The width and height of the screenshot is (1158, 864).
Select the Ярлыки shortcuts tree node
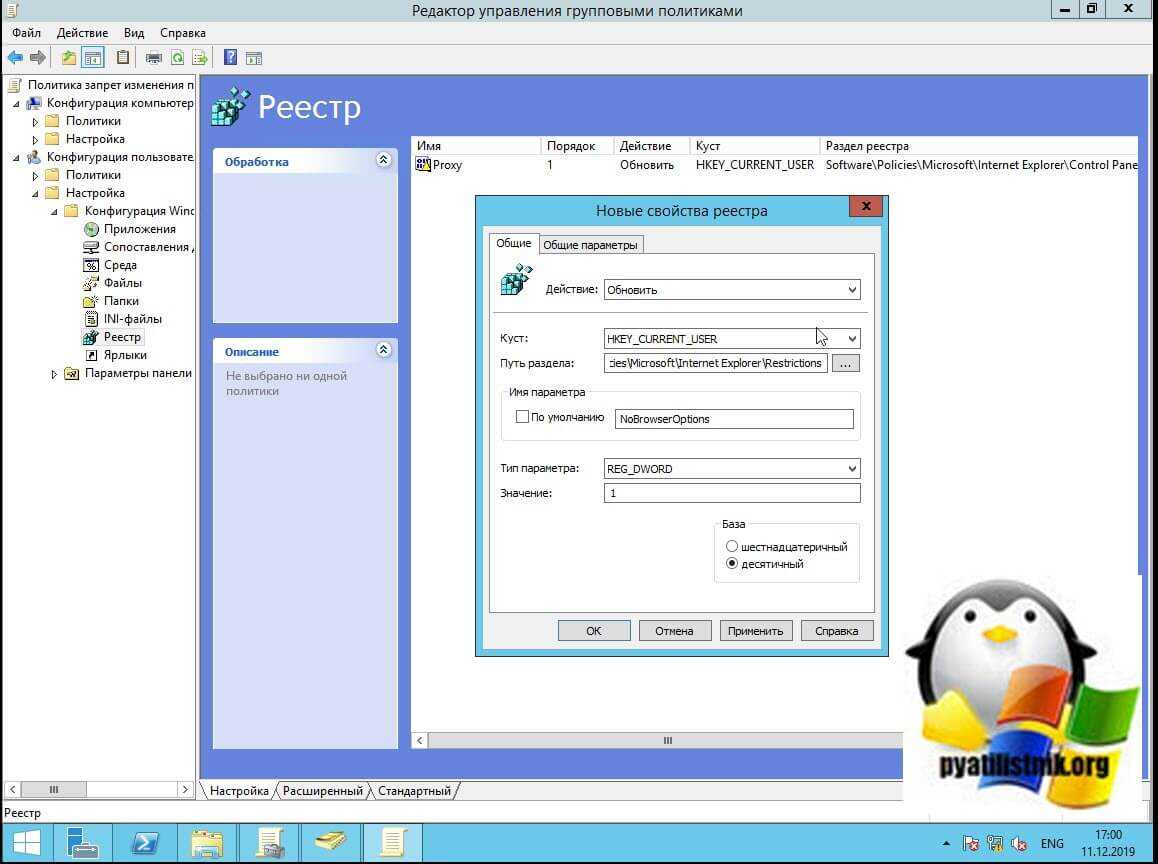pyautogui.click(x=125, y=355)
